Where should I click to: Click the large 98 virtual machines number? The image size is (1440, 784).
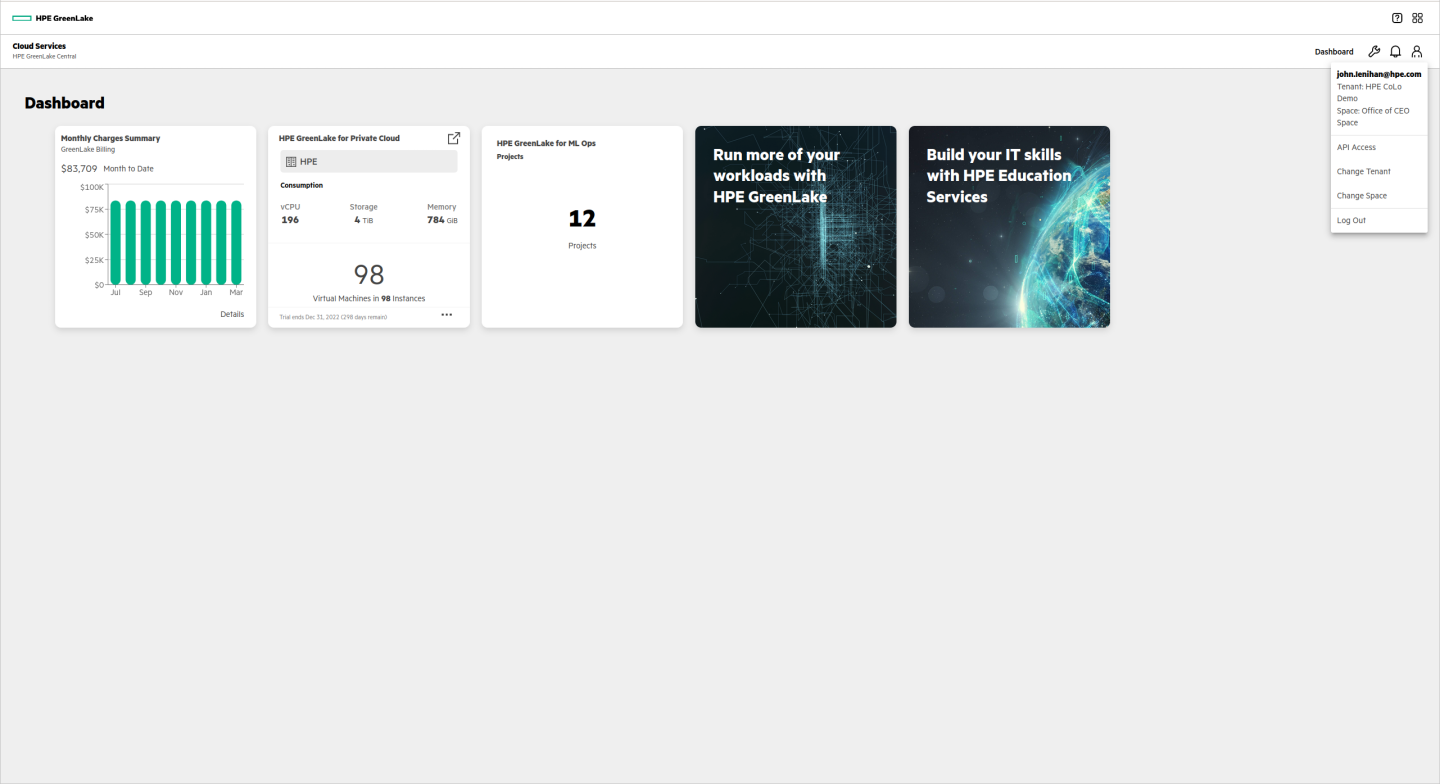[x=369, y=274]
